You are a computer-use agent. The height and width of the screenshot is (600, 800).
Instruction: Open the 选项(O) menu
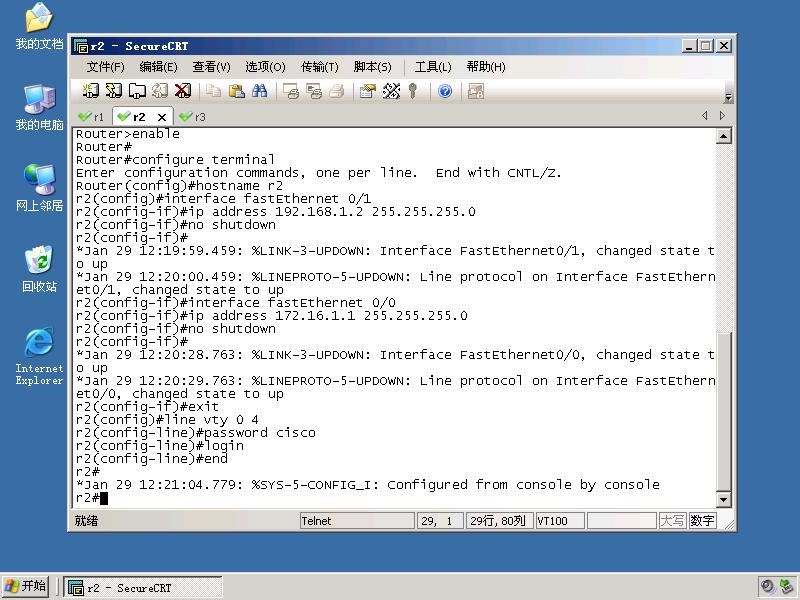pyautogui.click(x=265, y=67)
